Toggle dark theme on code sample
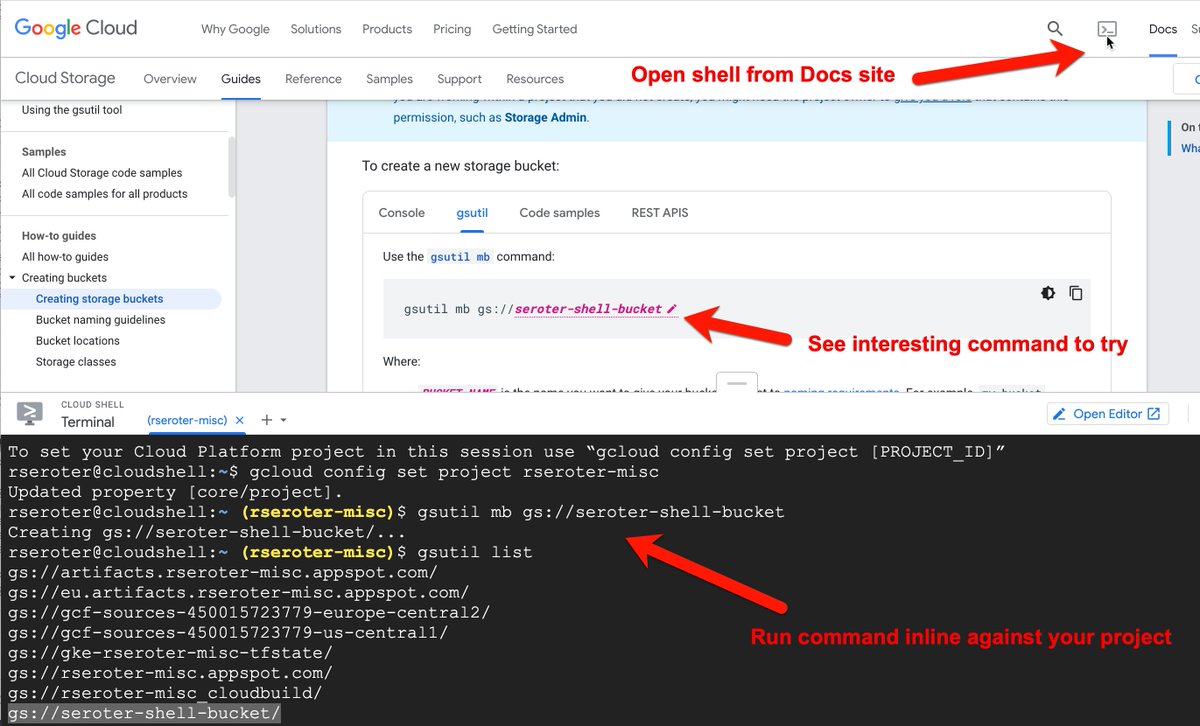This screenshot has width=1200, height=726. tap(1047, 293)
